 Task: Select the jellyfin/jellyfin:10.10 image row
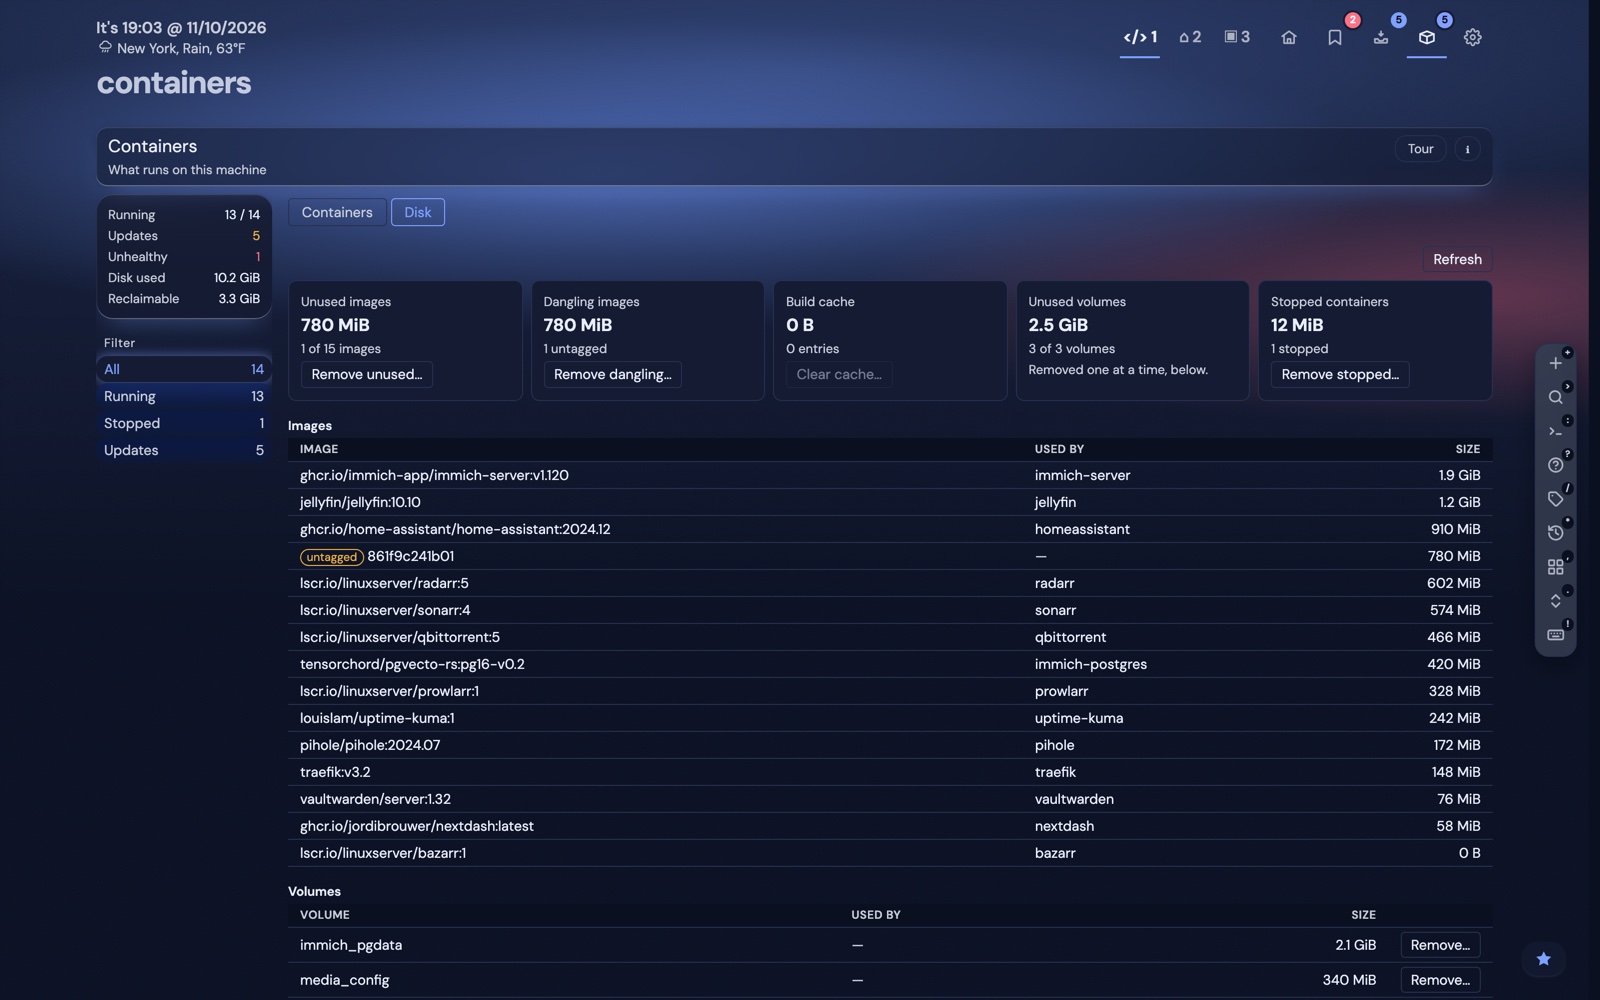coord(890,502)
